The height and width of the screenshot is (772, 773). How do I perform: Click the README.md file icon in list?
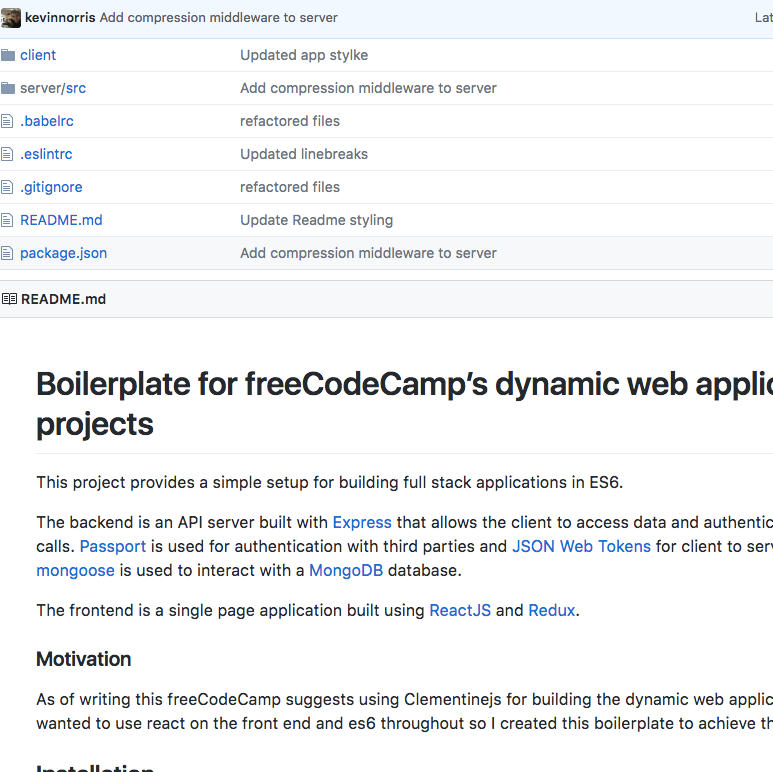coord(7,220)
